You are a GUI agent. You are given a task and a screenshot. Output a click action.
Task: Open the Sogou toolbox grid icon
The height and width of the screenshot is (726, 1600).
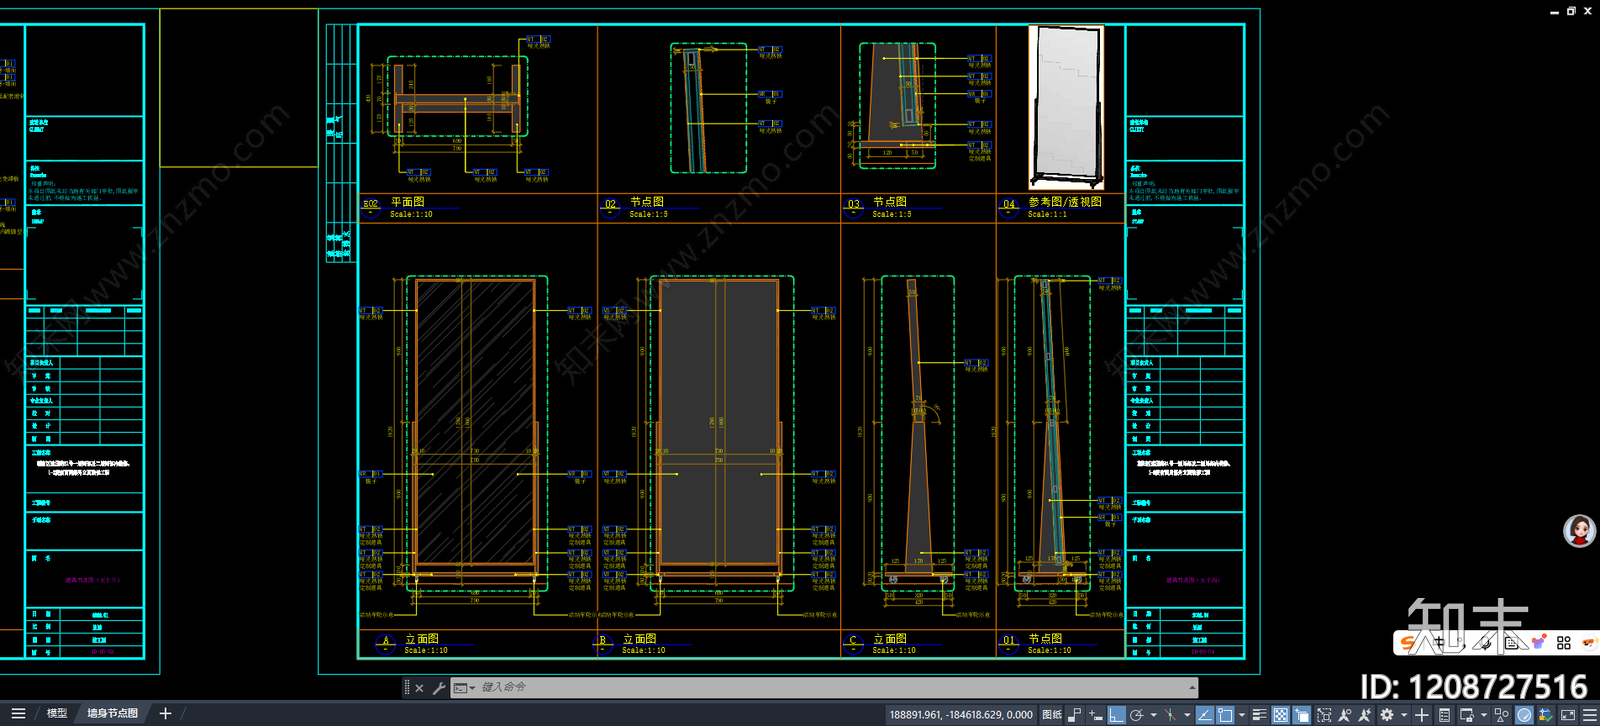(x=1564, y=643)
